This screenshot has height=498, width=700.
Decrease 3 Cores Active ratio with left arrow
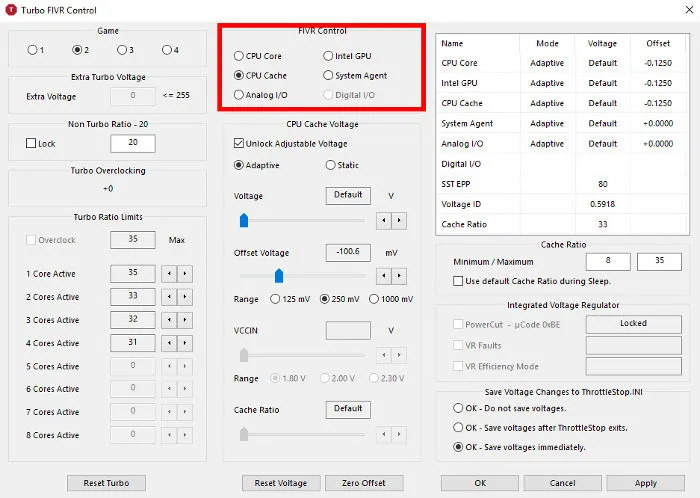point(169,320)
